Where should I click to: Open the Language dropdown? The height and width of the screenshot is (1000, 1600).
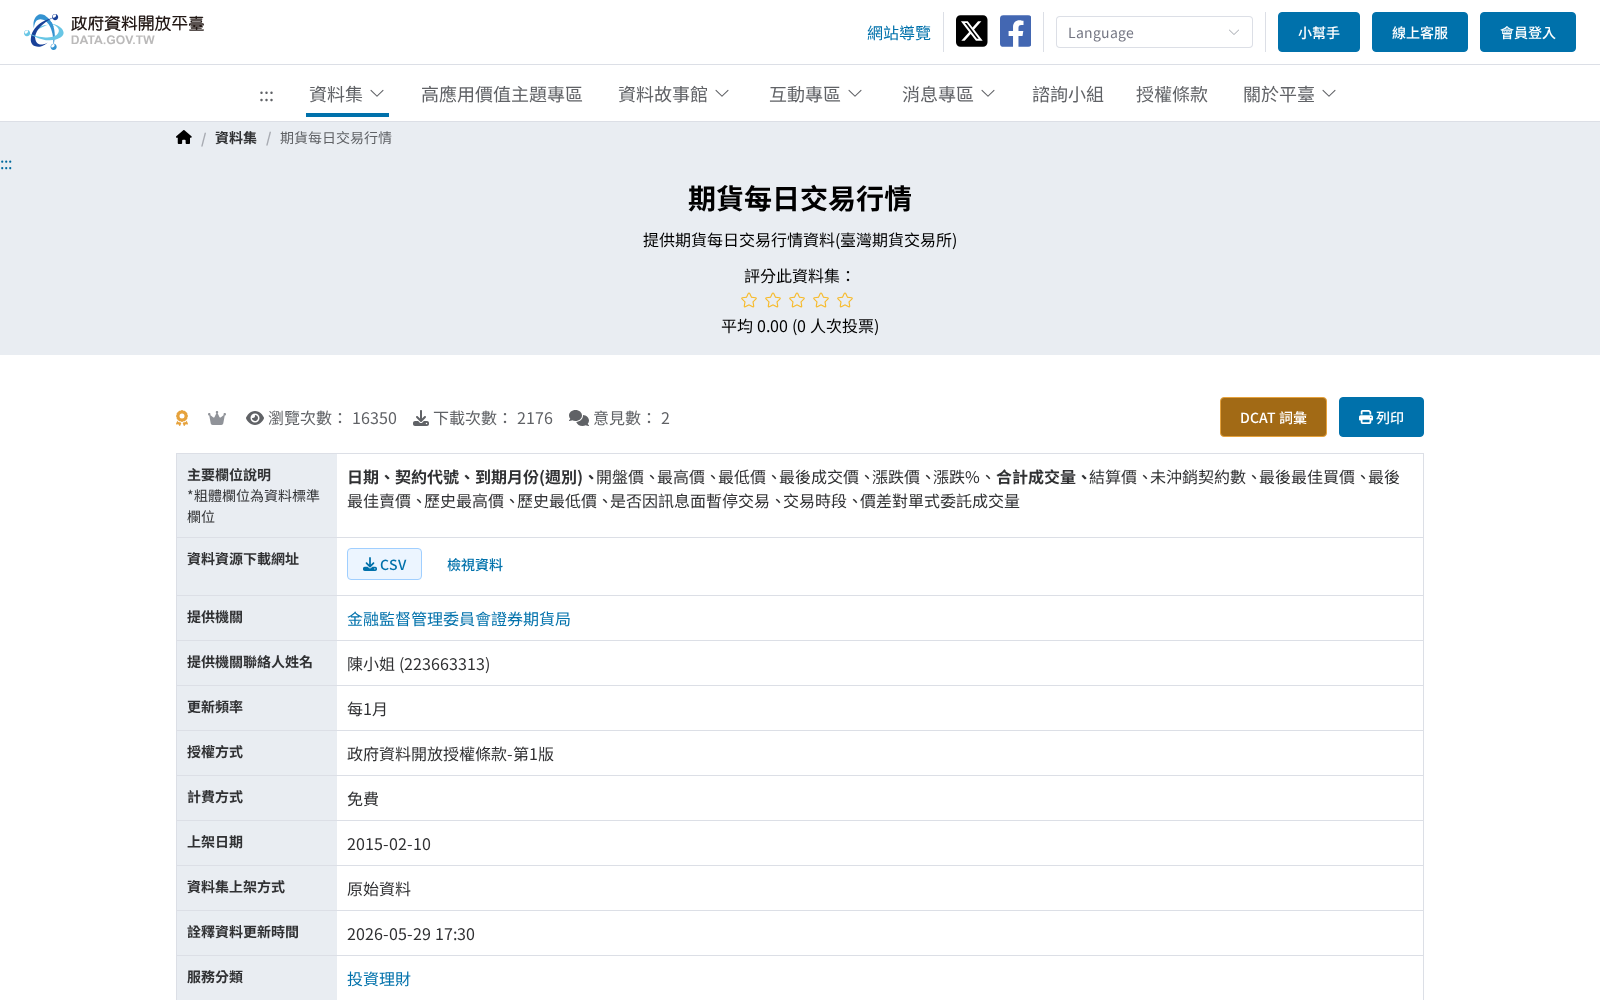point(1154,32)
